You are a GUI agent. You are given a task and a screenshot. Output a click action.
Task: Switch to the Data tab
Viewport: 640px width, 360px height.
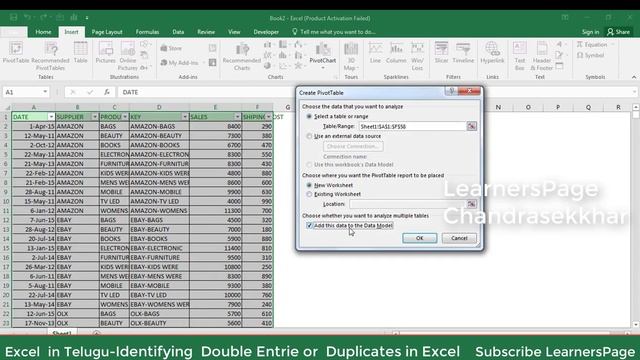coord(178,32)
